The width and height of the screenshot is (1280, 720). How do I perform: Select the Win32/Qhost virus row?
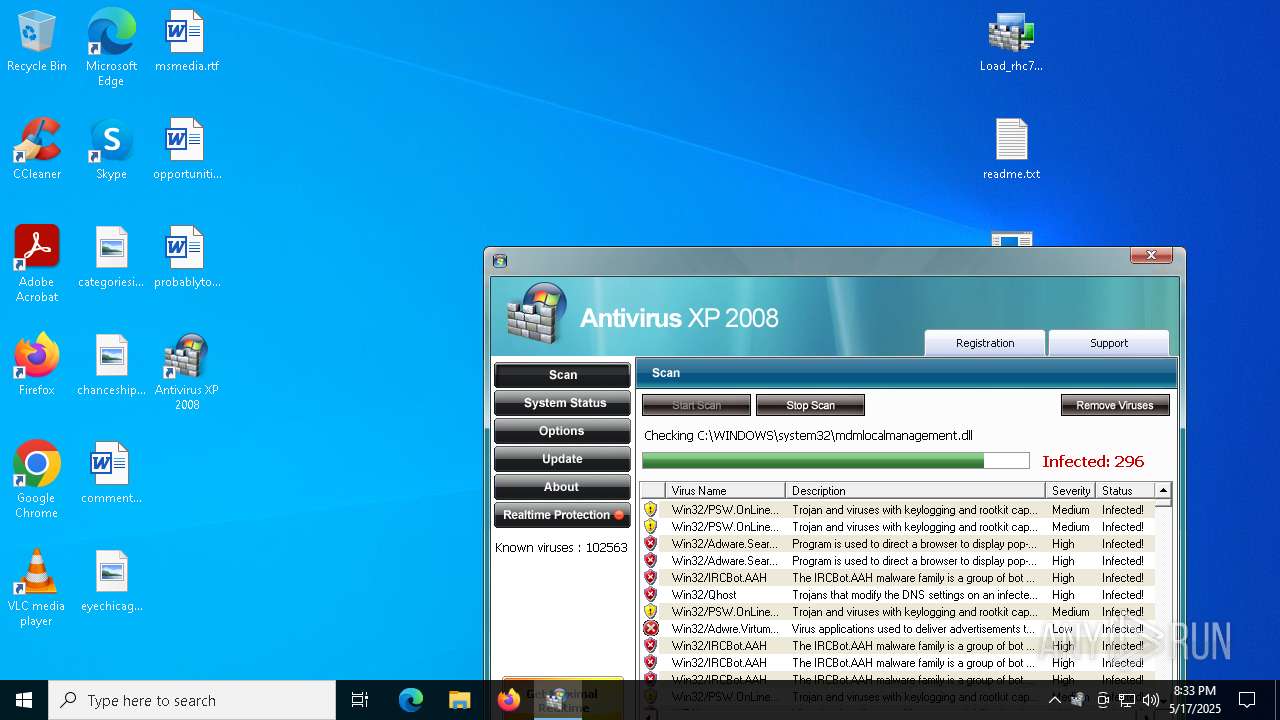(897, 595)
